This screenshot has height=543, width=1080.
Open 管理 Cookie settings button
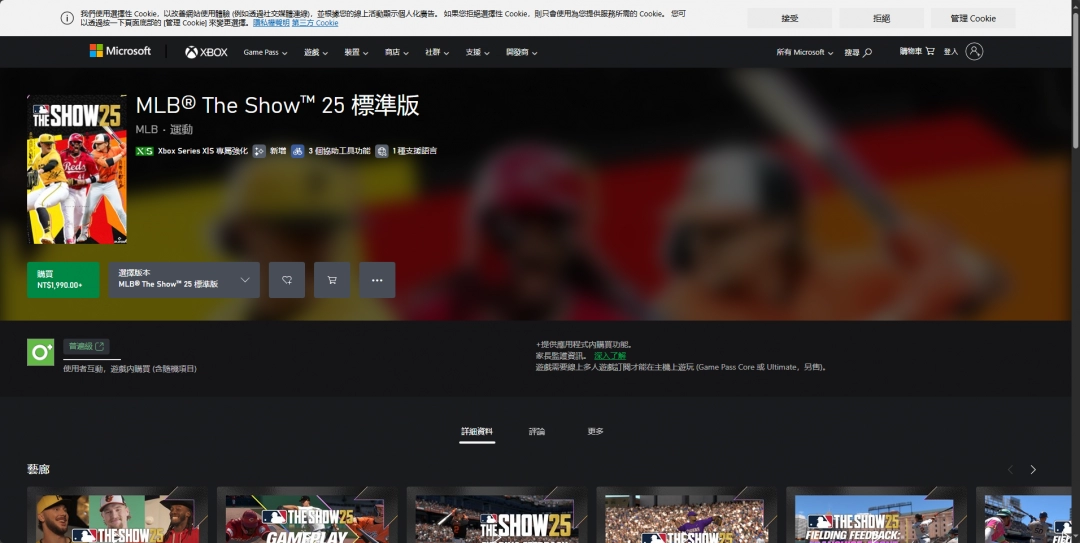tap(973, 19)
